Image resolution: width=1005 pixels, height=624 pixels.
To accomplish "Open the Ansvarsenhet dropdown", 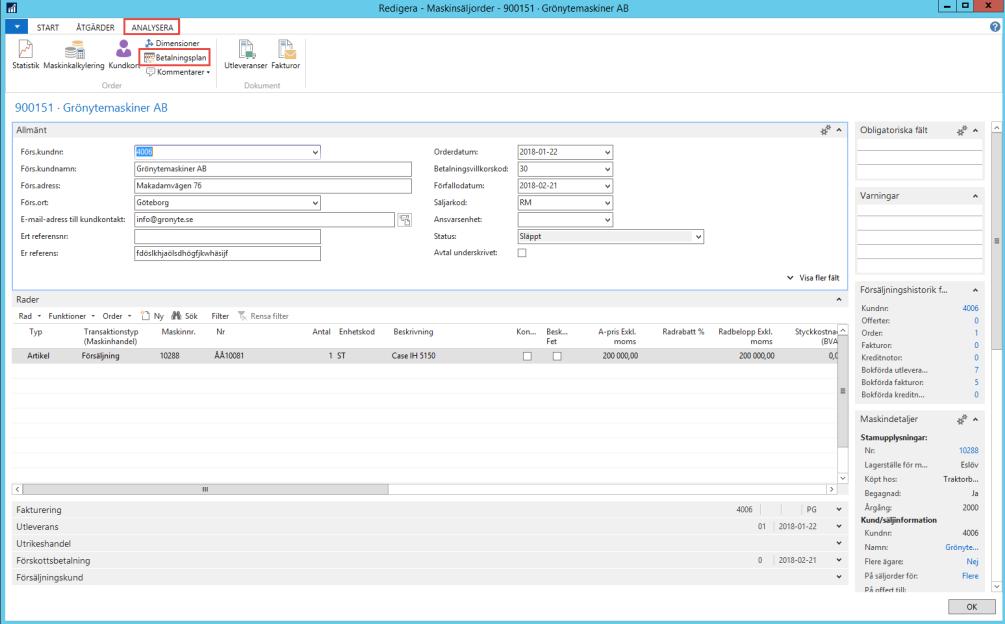I will [x=607, y=220].
